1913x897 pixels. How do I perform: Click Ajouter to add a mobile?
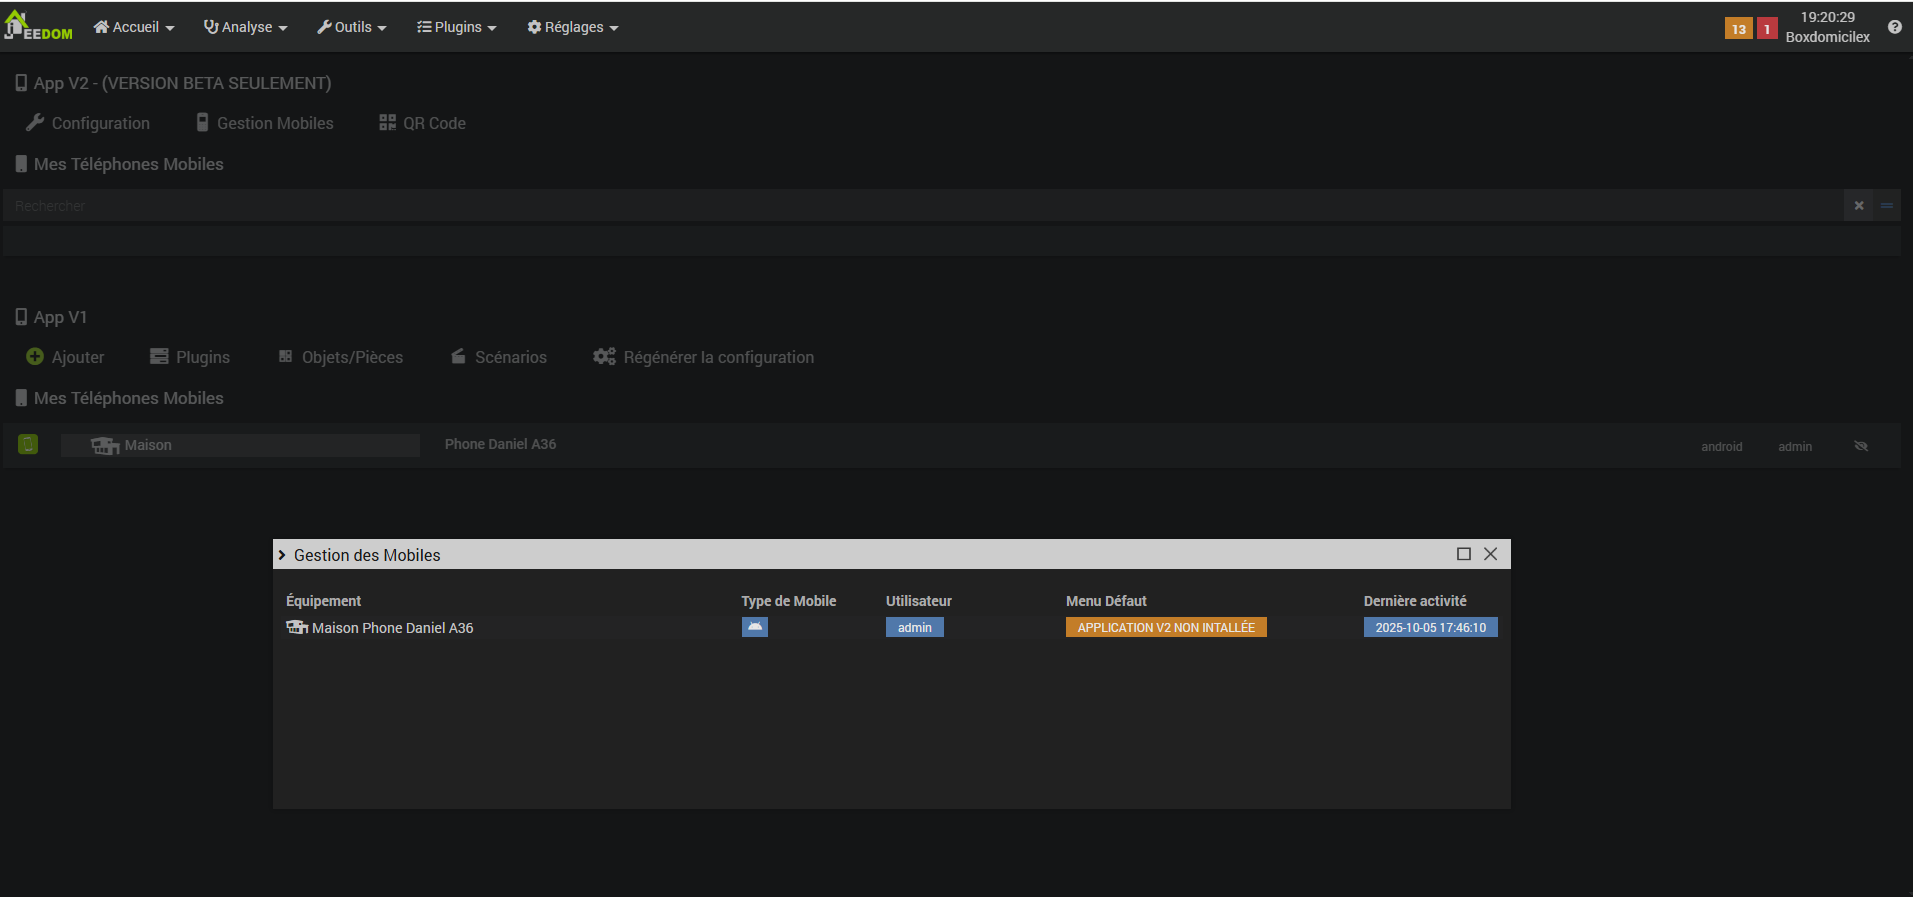click(65, 357)
